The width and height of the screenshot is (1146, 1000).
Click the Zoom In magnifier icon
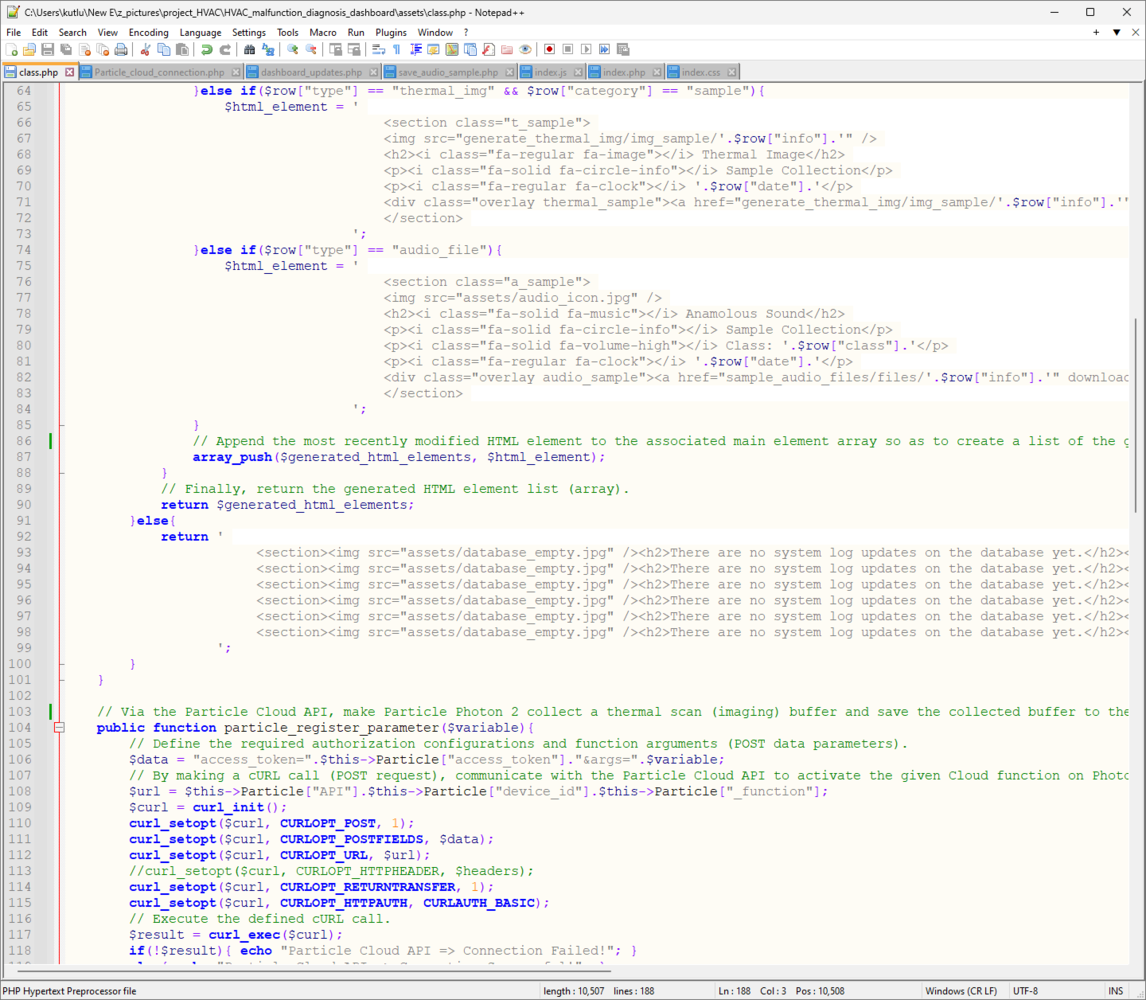(293, 49)
